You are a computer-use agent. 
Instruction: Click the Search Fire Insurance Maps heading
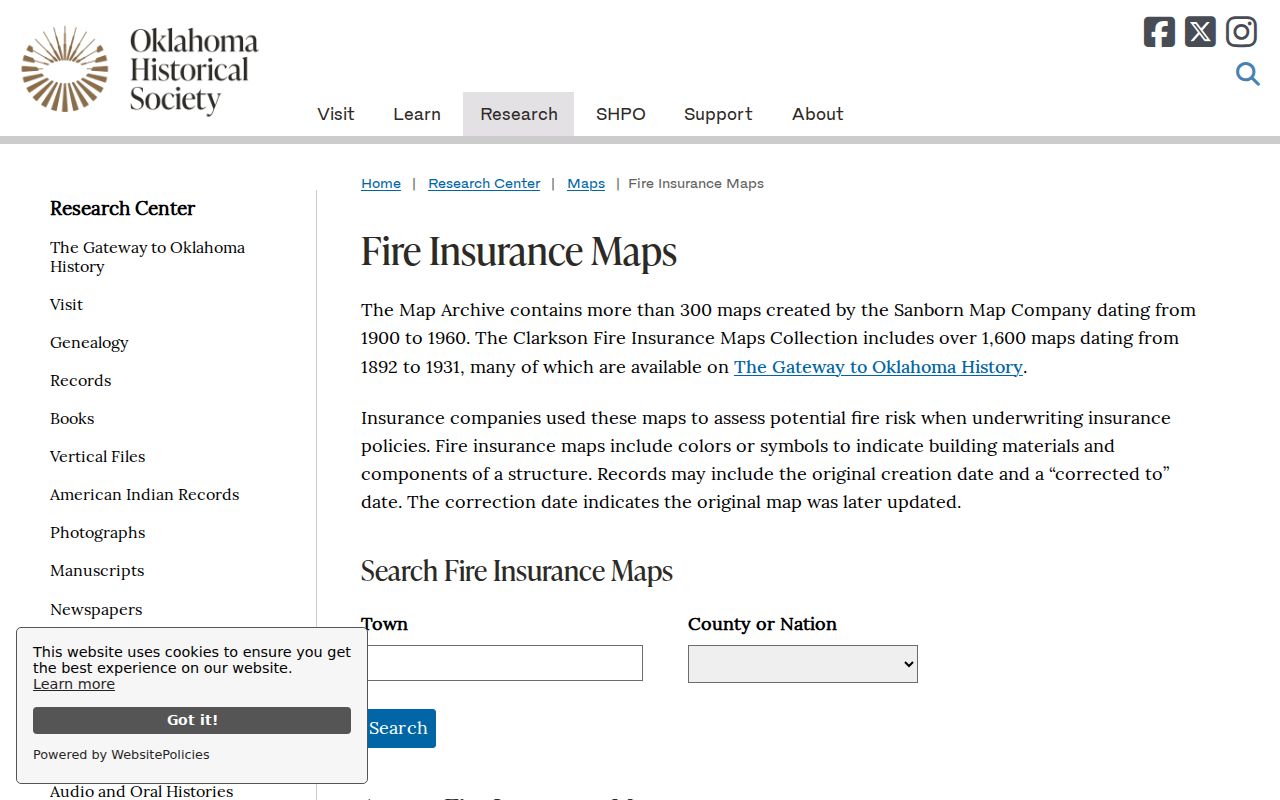click(517, 571)
